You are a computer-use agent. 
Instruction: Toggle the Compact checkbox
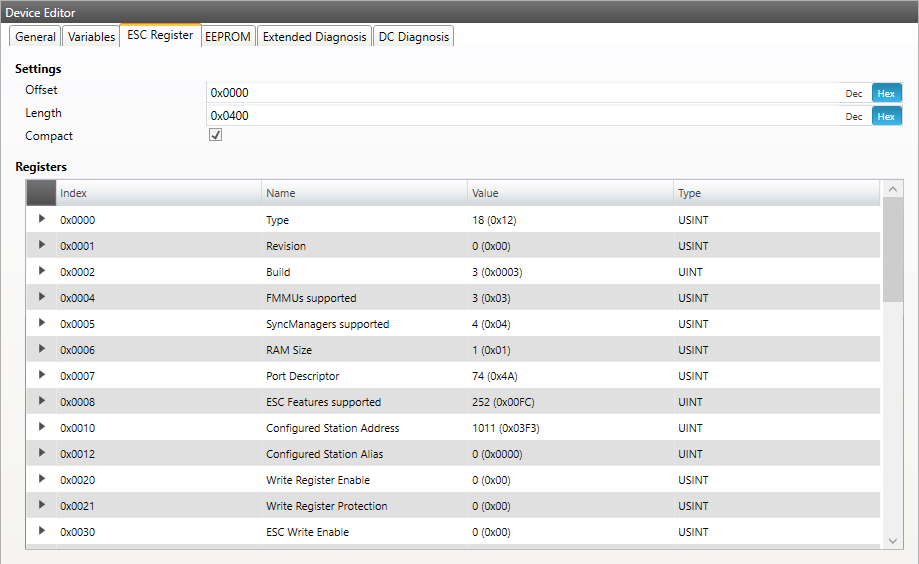click(215, 136)
